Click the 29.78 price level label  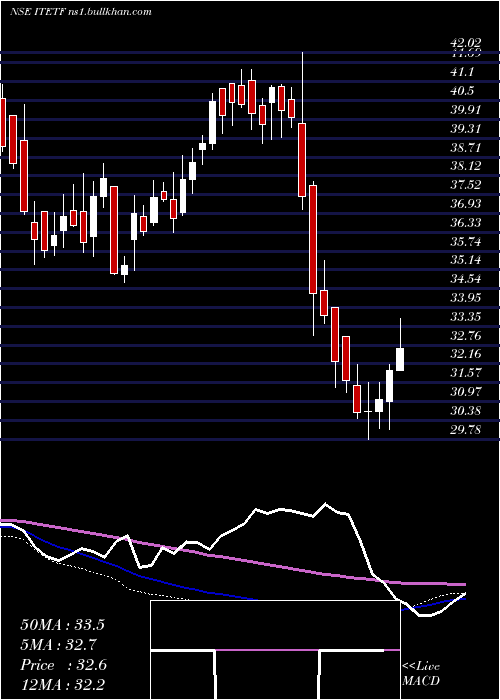tap(466, 430)
